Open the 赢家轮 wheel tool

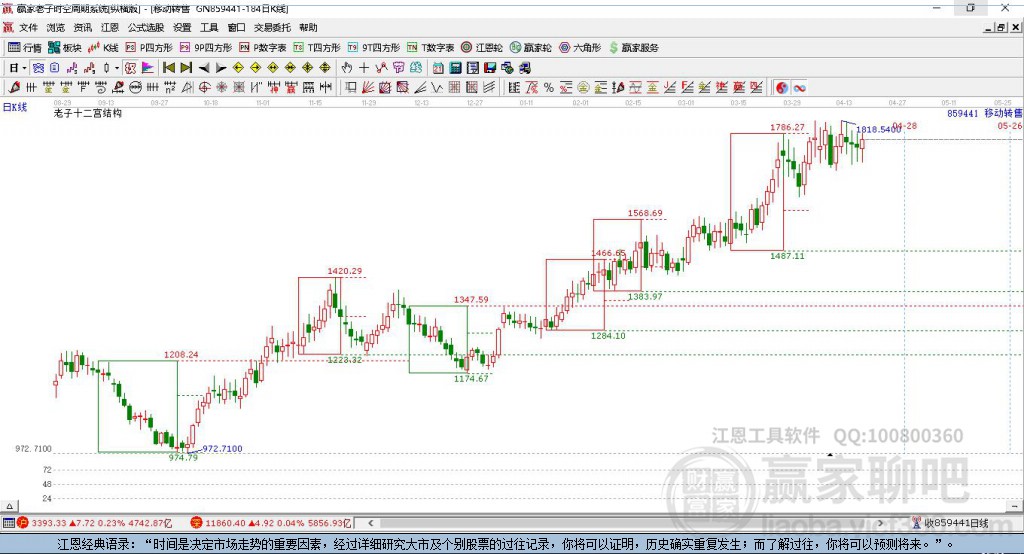[x=530, y=48]
